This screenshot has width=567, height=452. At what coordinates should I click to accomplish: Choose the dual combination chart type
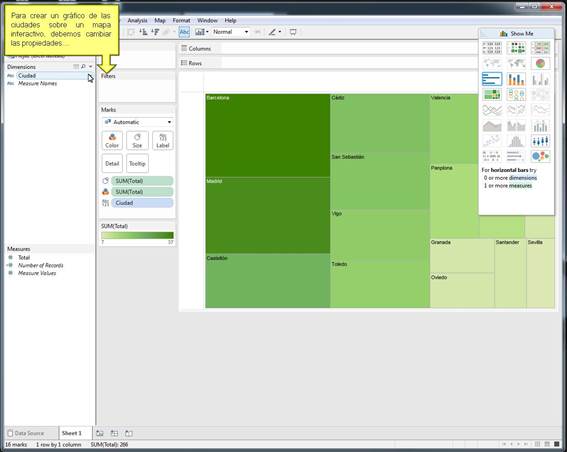[x=540, y=126]
